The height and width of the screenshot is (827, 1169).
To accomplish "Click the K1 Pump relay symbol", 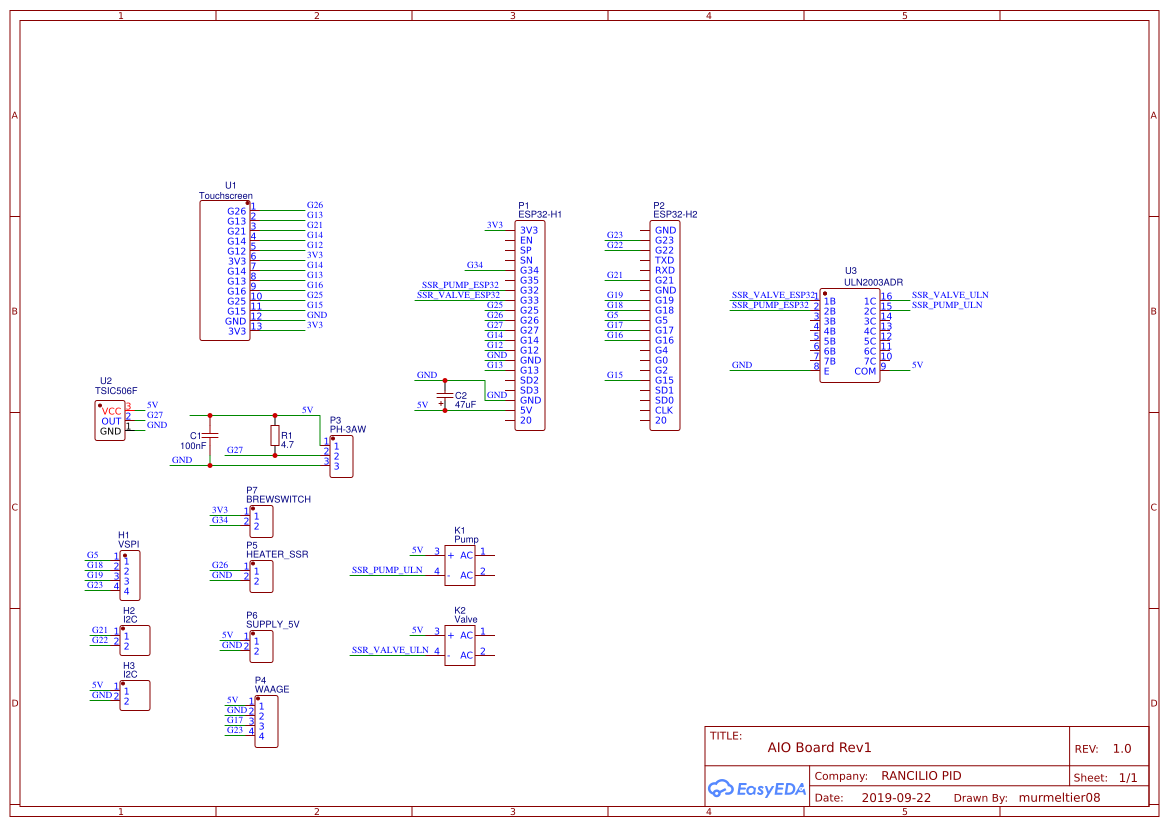I will [x=460, y=563].
